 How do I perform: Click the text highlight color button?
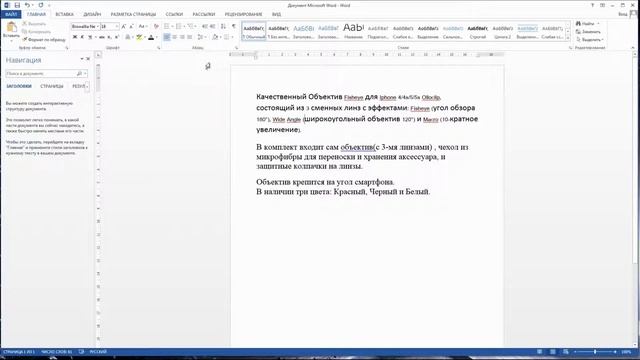click(139, 37)
